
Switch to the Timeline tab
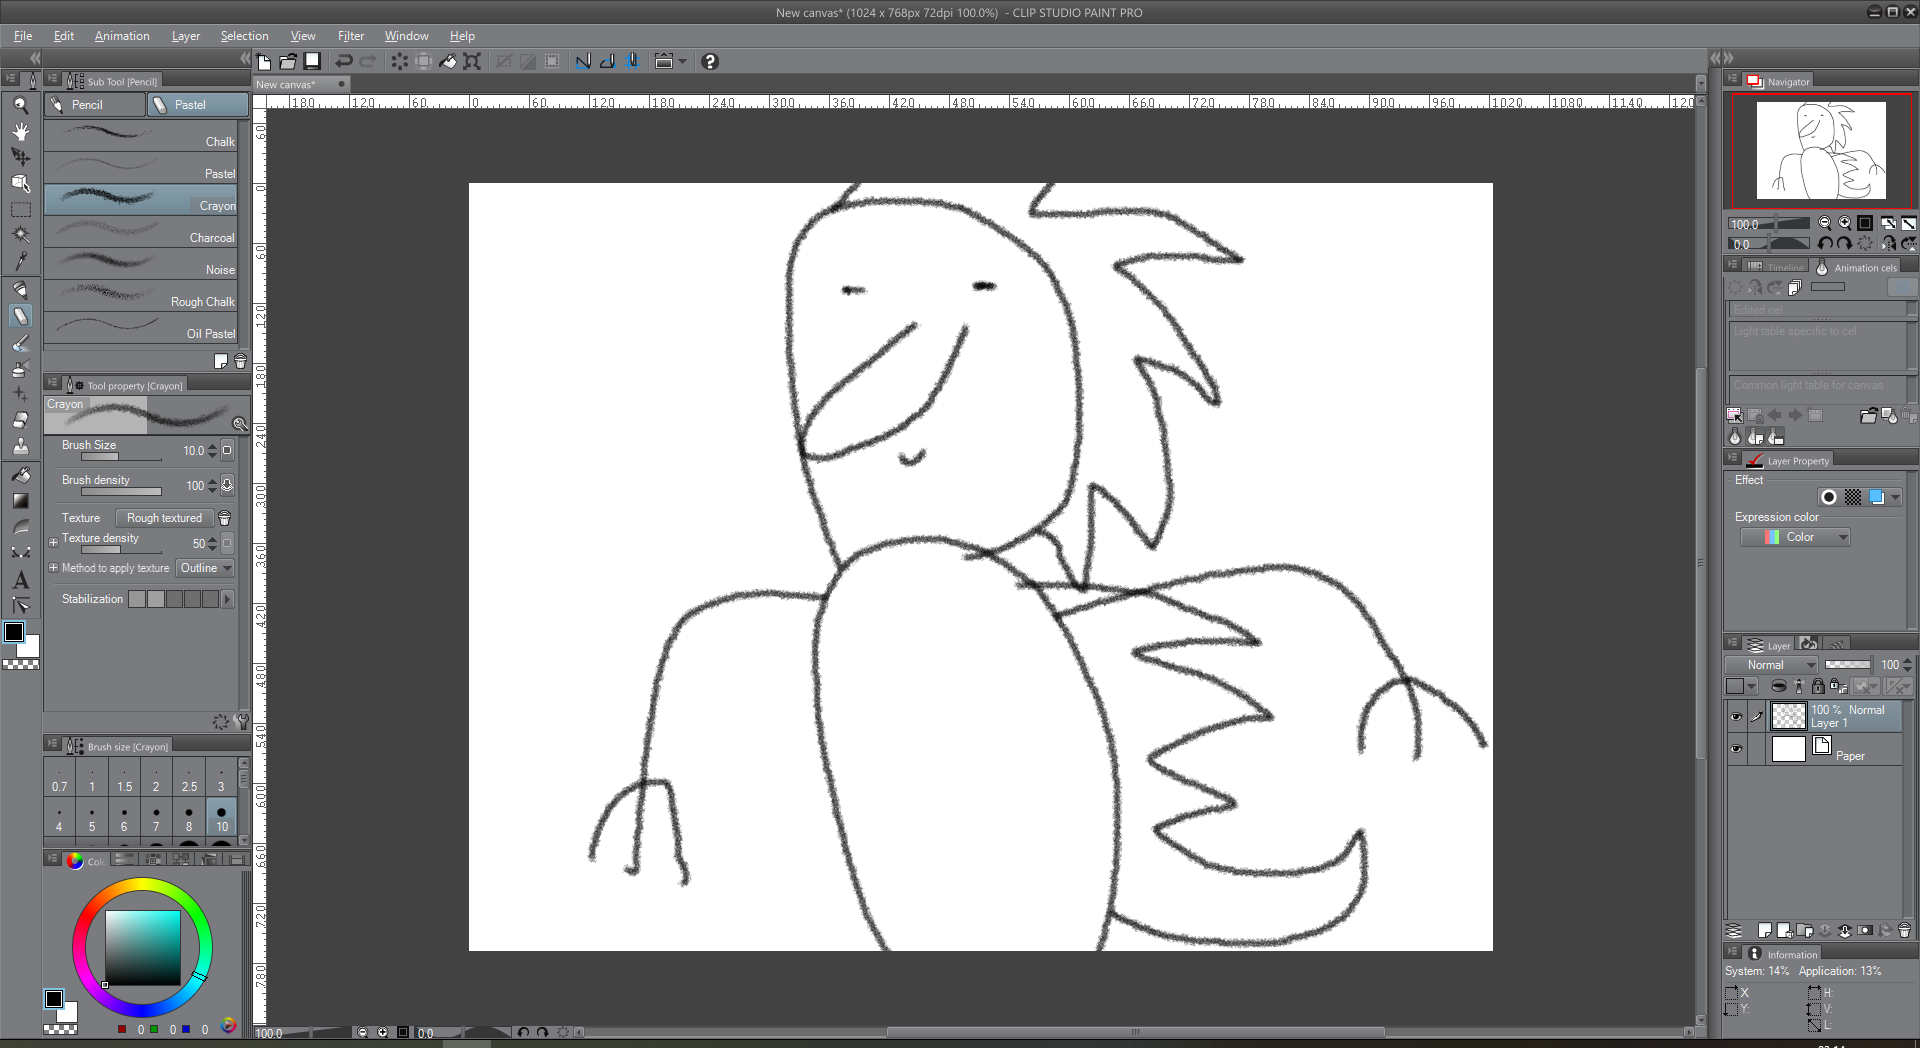[1777, 267]
